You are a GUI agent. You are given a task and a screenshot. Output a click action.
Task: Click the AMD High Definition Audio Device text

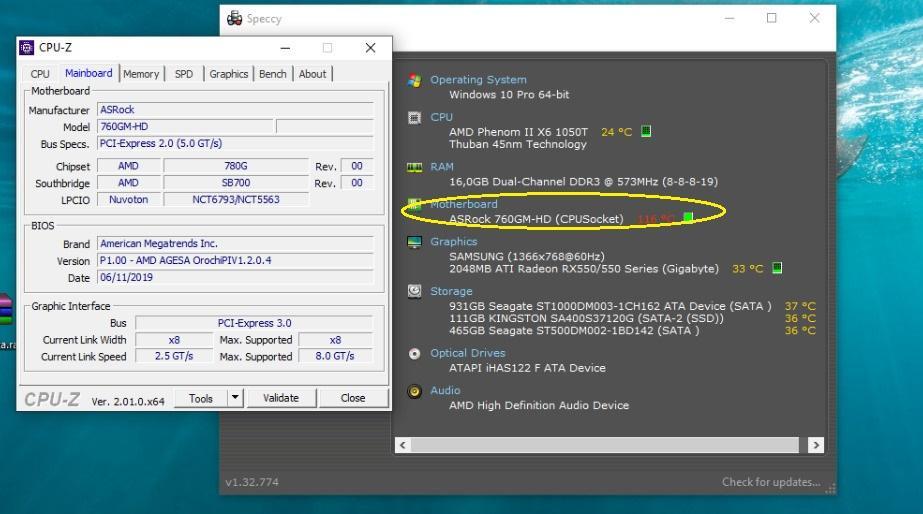click(x=539, y=406)
